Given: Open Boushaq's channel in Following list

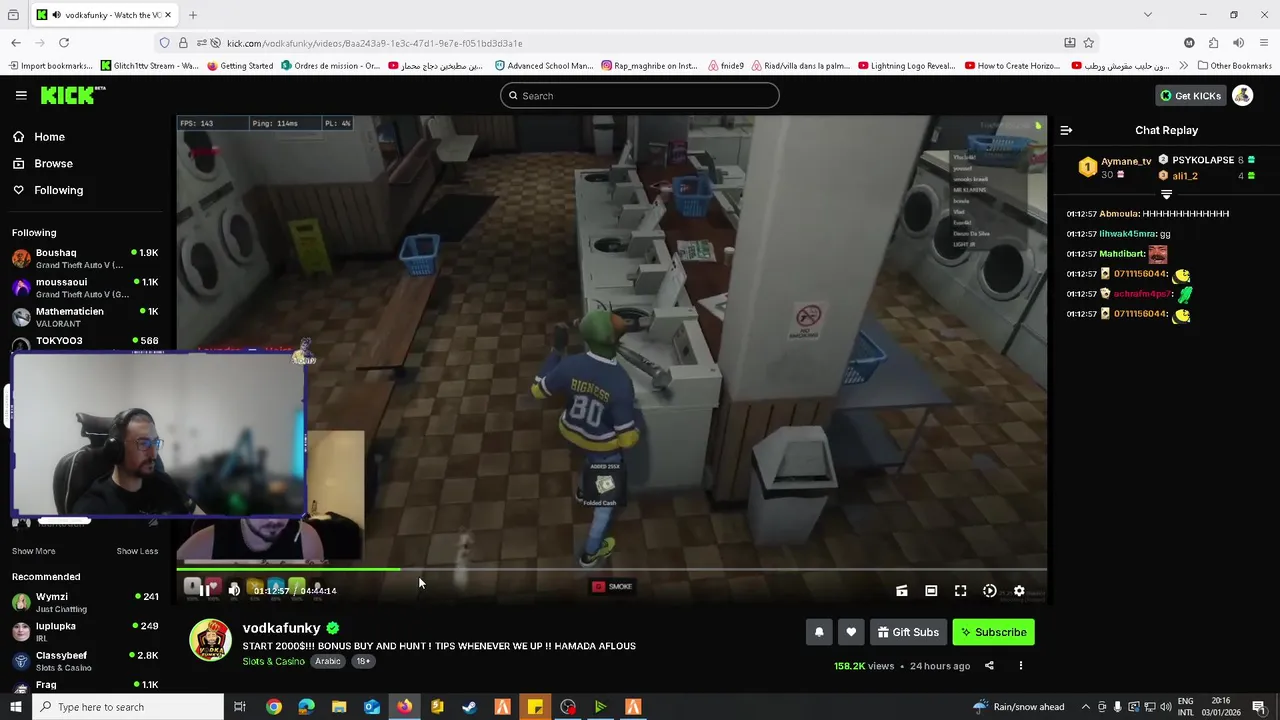Looking at the screenshot, I should (85, 258).
